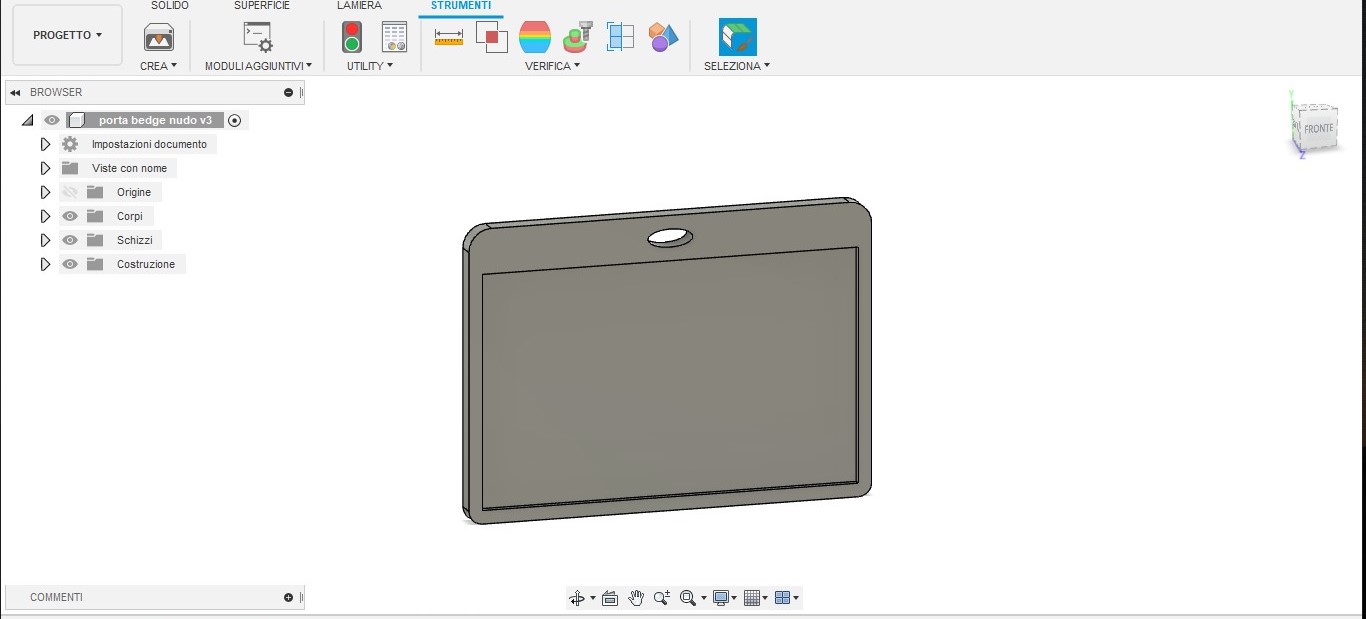Select the Zoom plus/minus tool

662,598
